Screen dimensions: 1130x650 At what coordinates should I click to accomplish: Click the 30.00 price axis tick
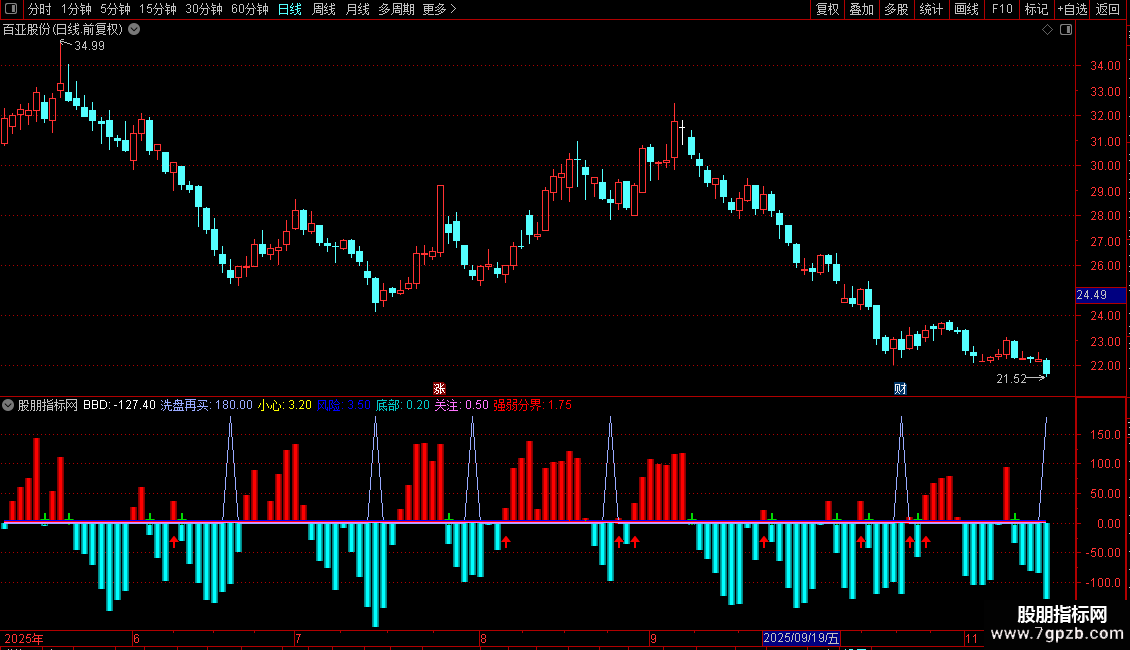(1105, 166)
